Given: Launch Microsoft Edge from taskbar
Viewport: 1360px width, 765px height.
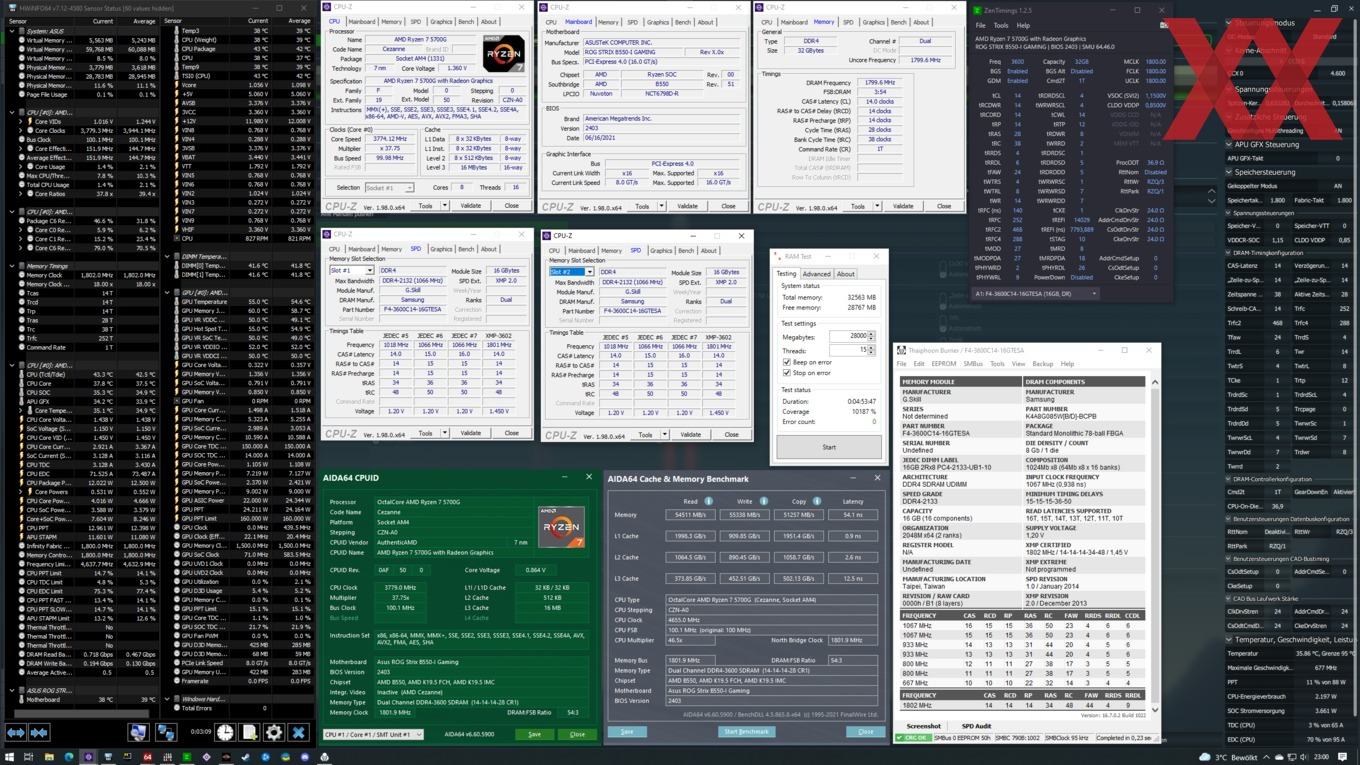Looking at the screenshot, I should point(68,757).
